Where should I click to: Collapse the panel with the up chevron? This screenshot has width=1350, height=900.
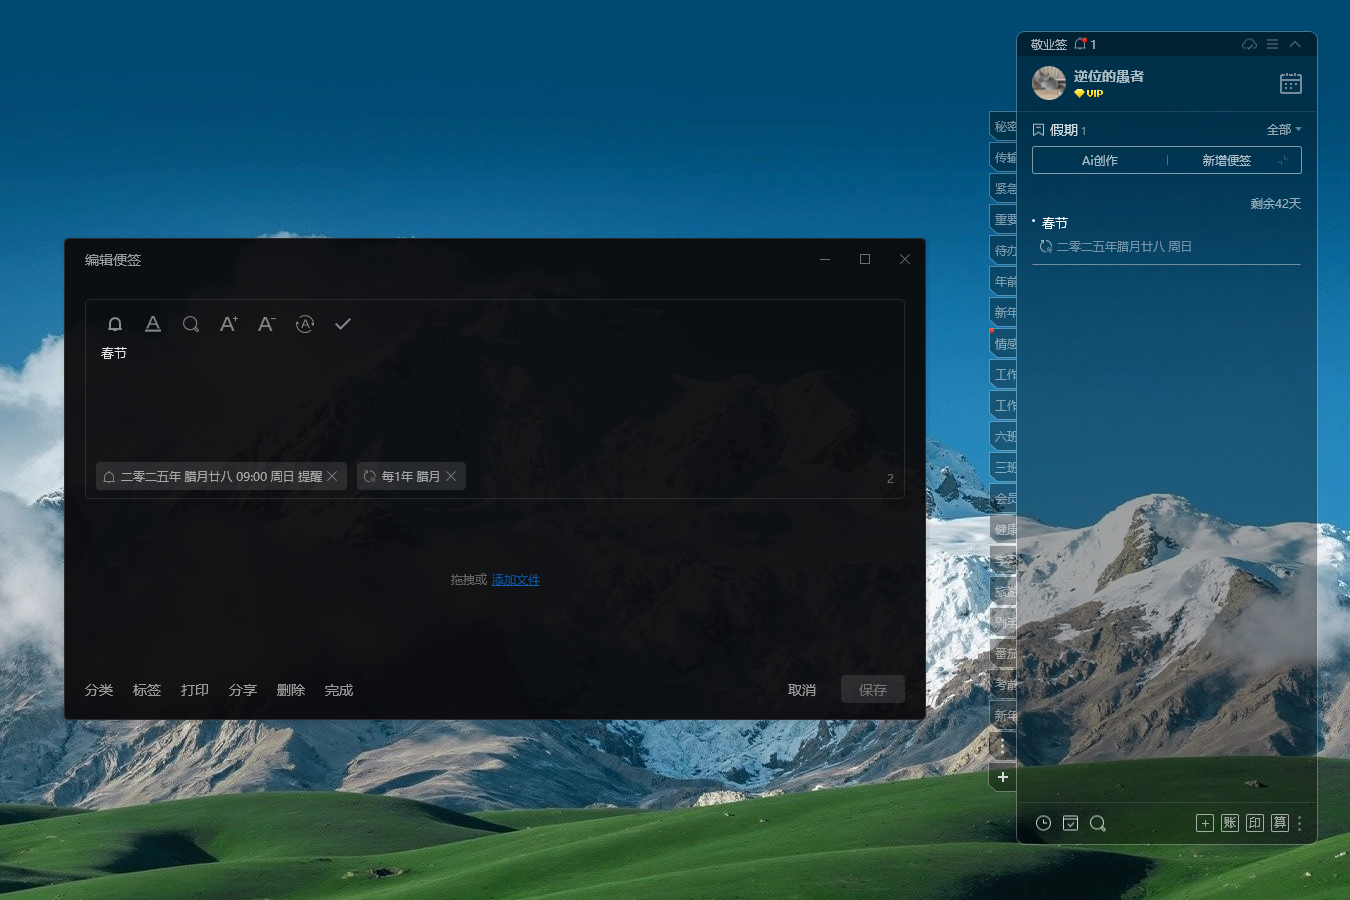(x=1295, y=44)
